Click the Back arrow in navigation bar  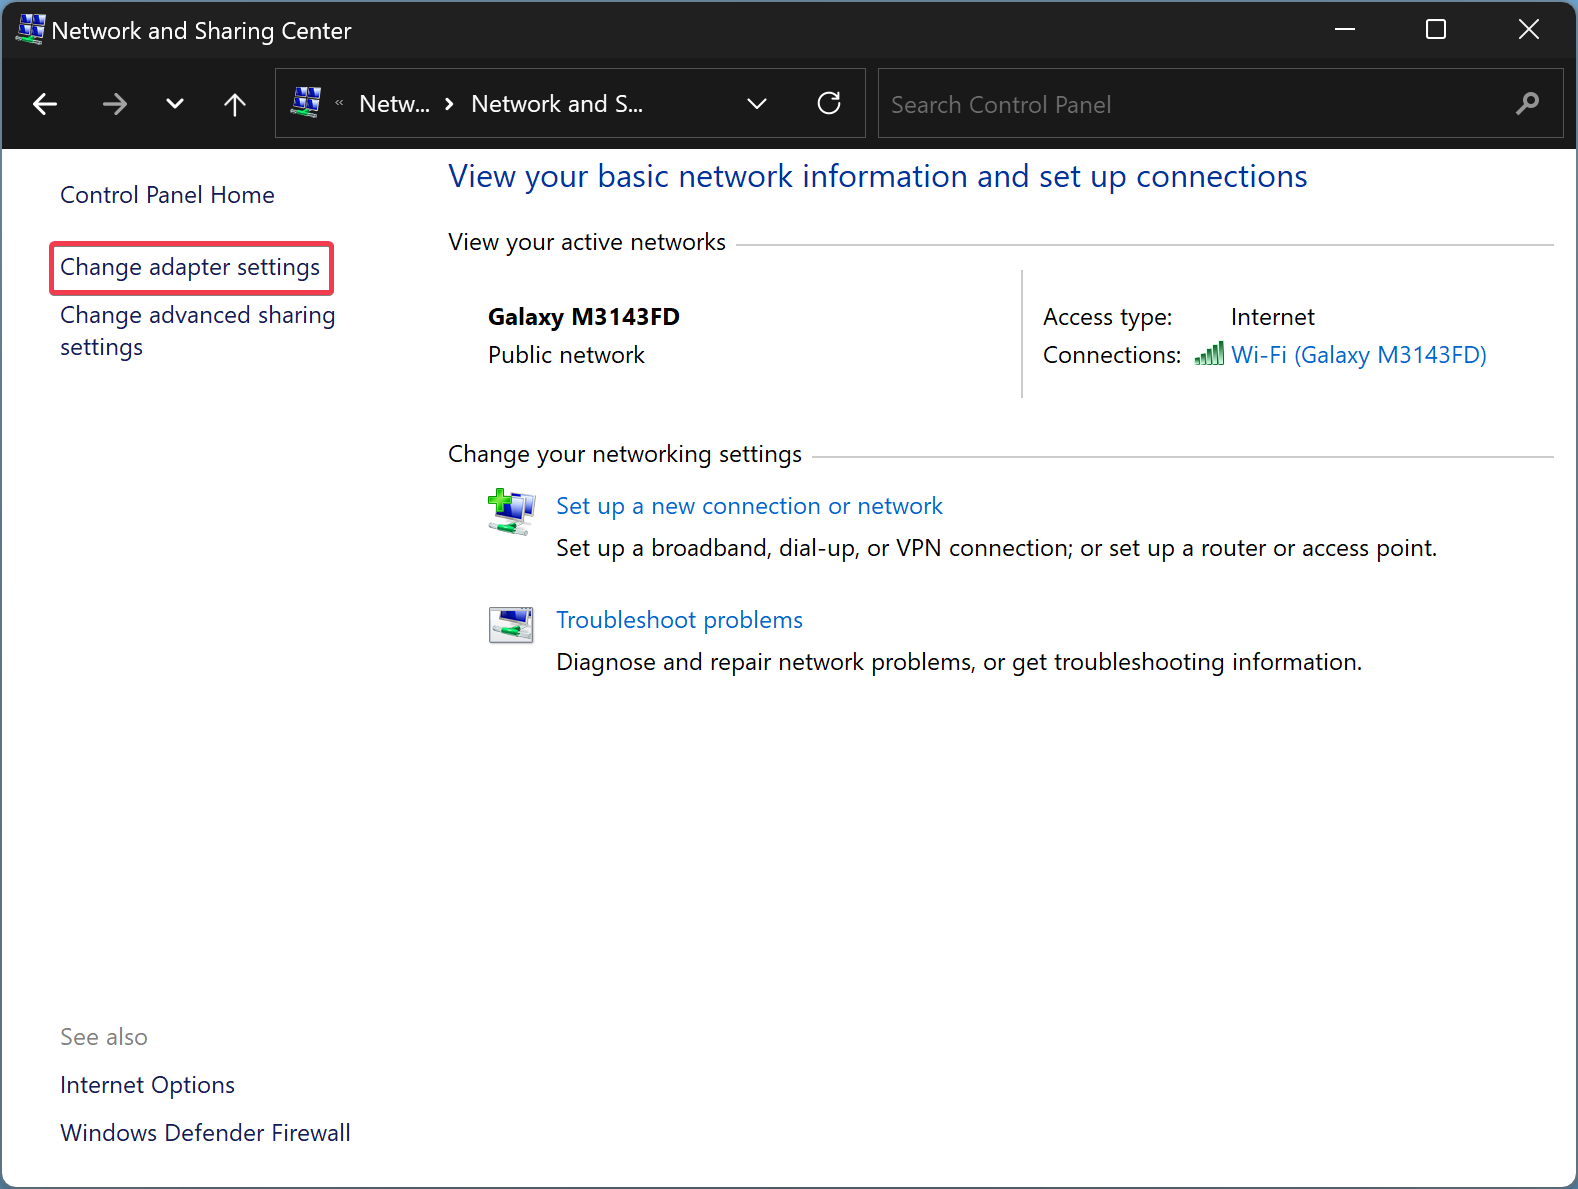click(x=45, y=104)
